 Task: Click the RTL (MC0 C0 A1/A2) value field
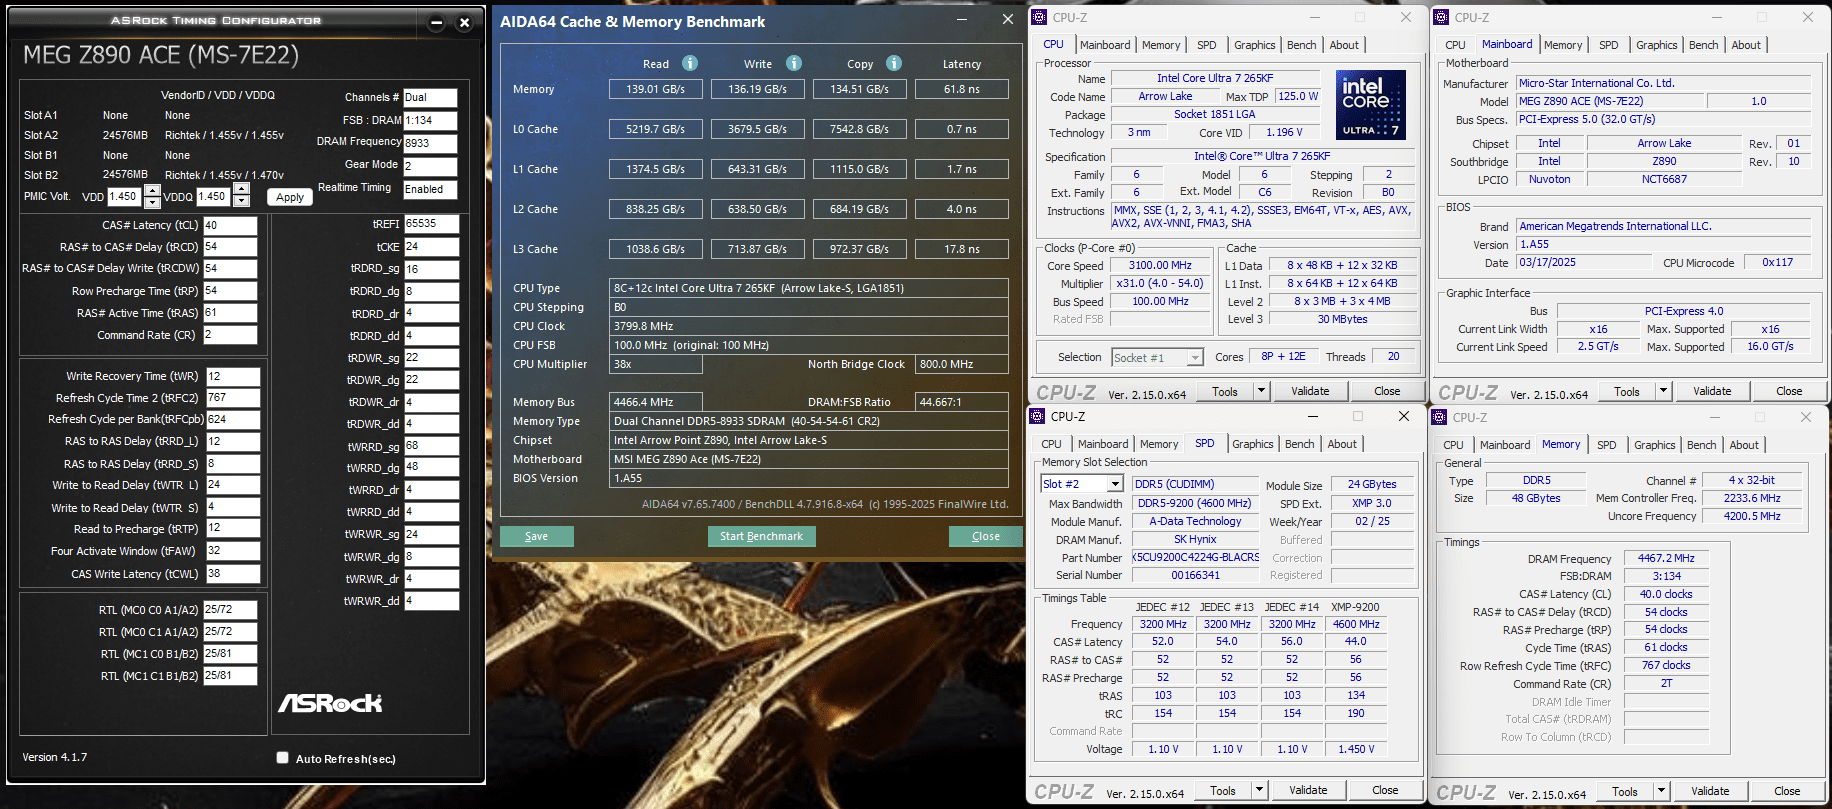230,609
